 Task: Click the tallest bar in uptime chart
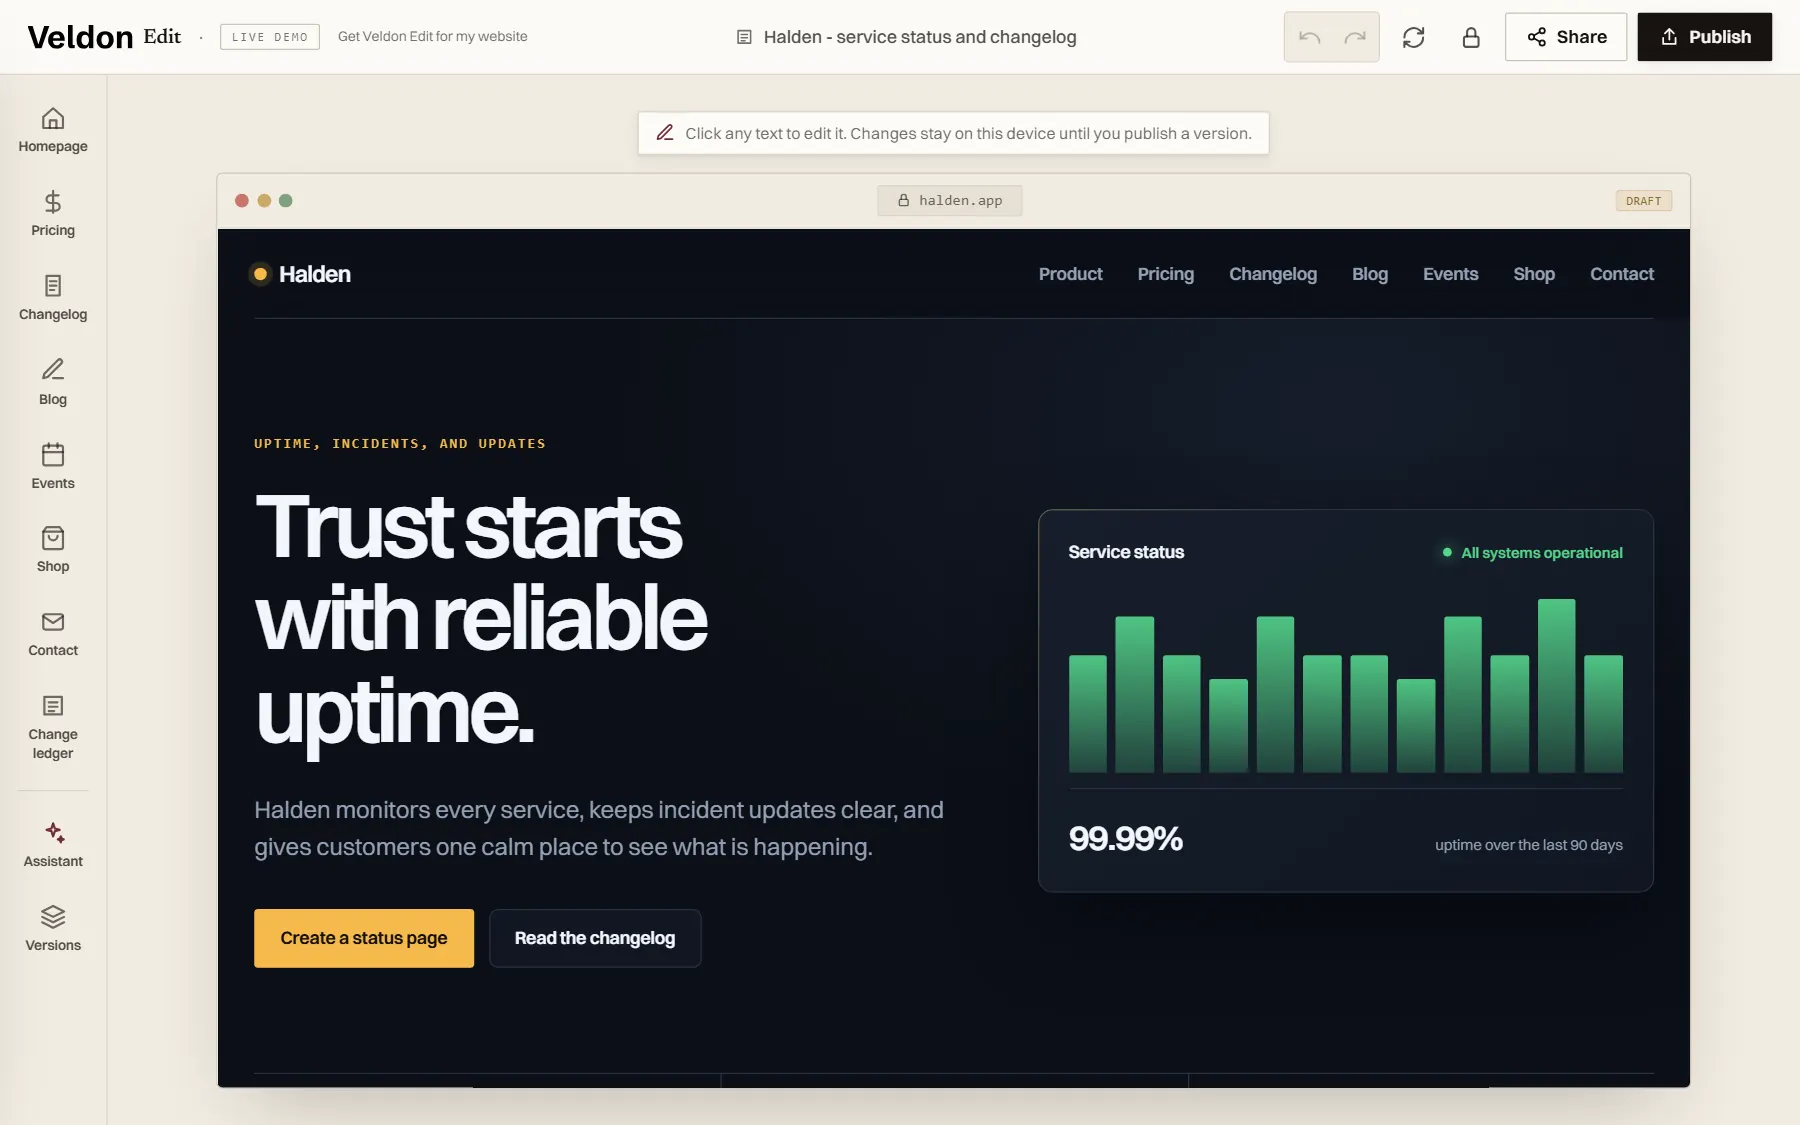(x=1557, y=686)
